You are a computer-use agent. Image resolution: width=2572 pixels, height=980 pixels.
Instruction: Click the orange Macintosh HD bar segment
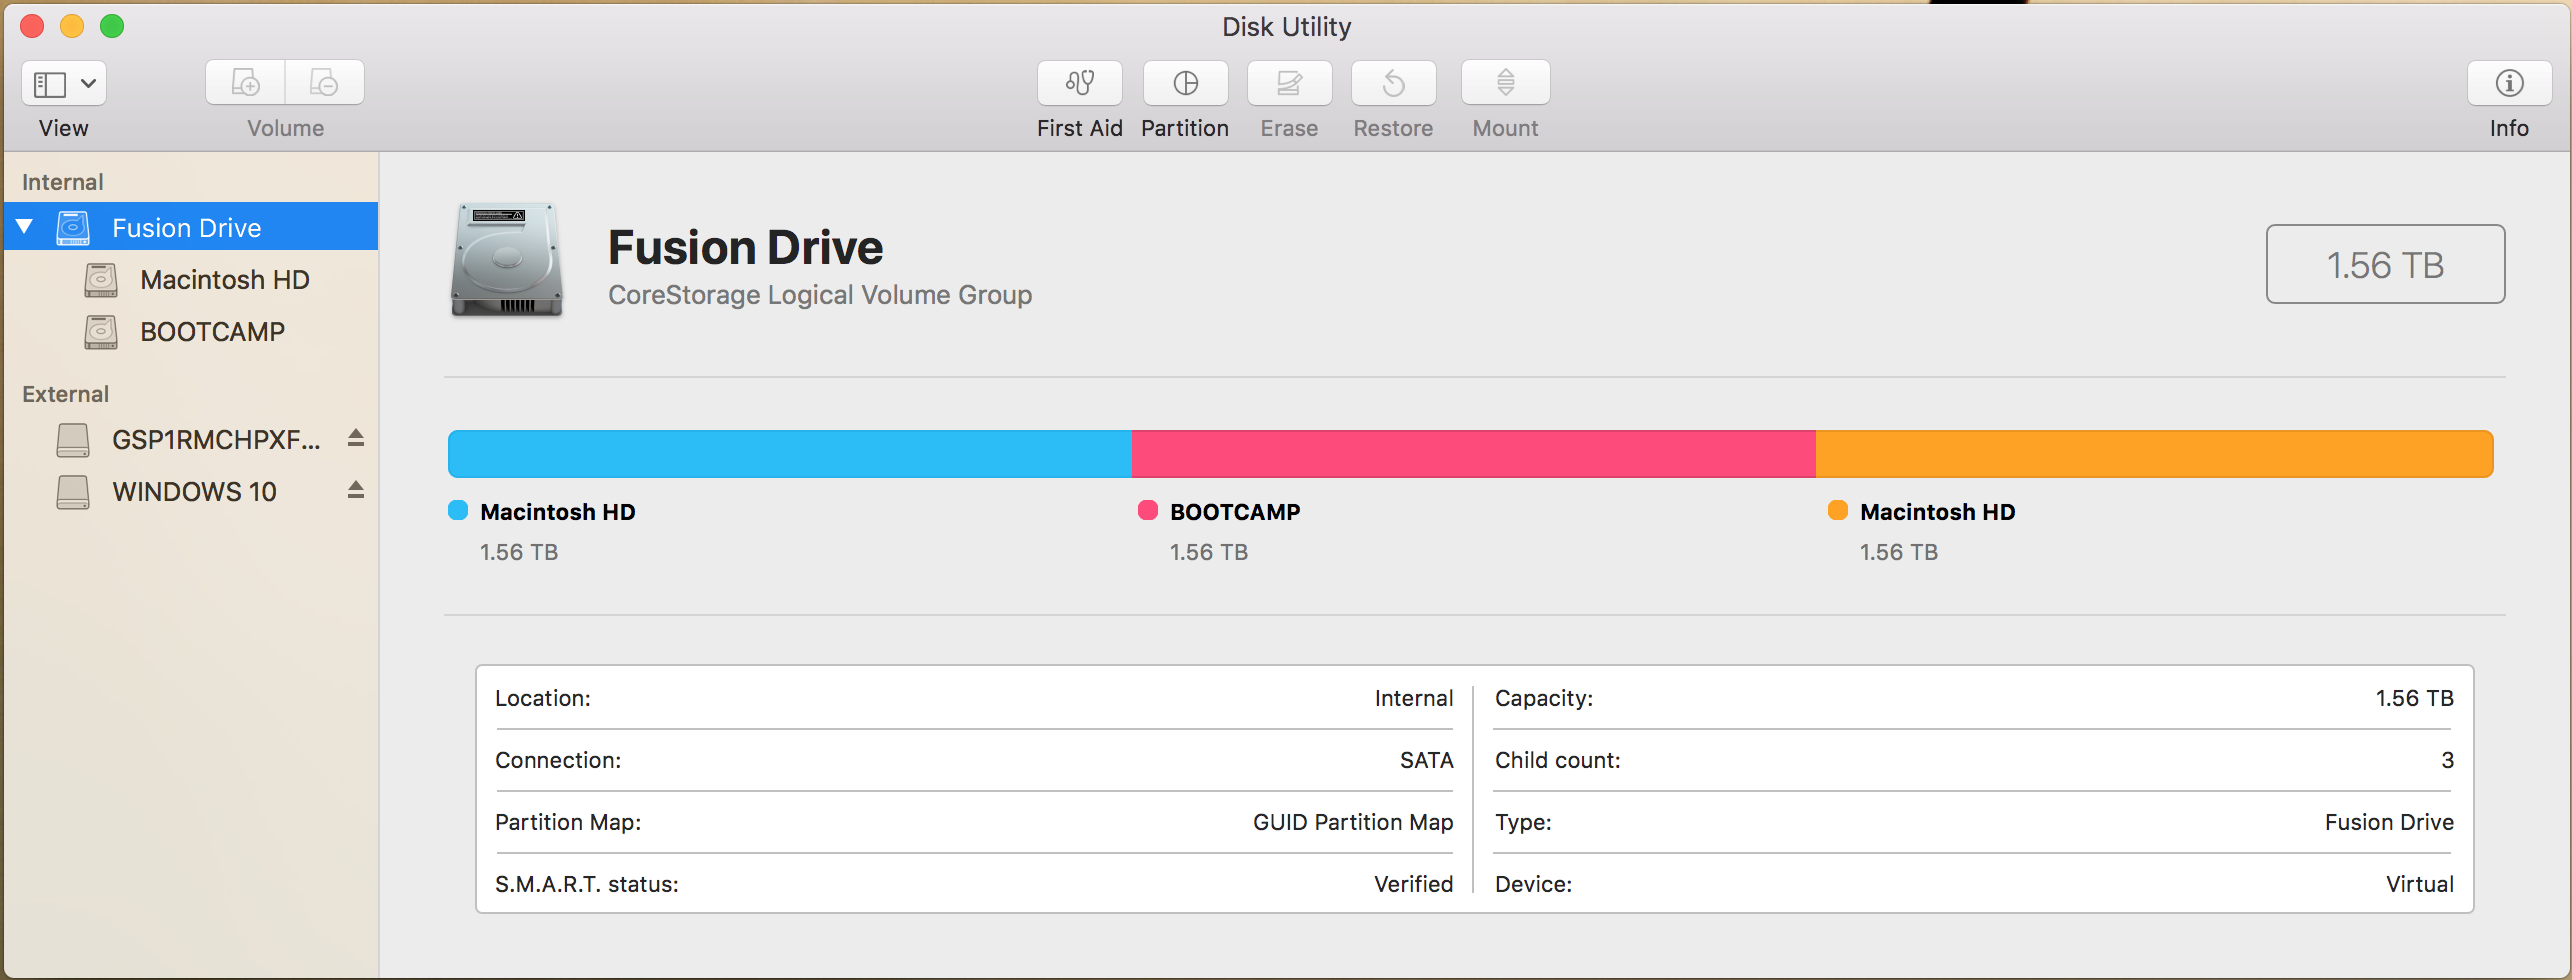point(2155,454)
